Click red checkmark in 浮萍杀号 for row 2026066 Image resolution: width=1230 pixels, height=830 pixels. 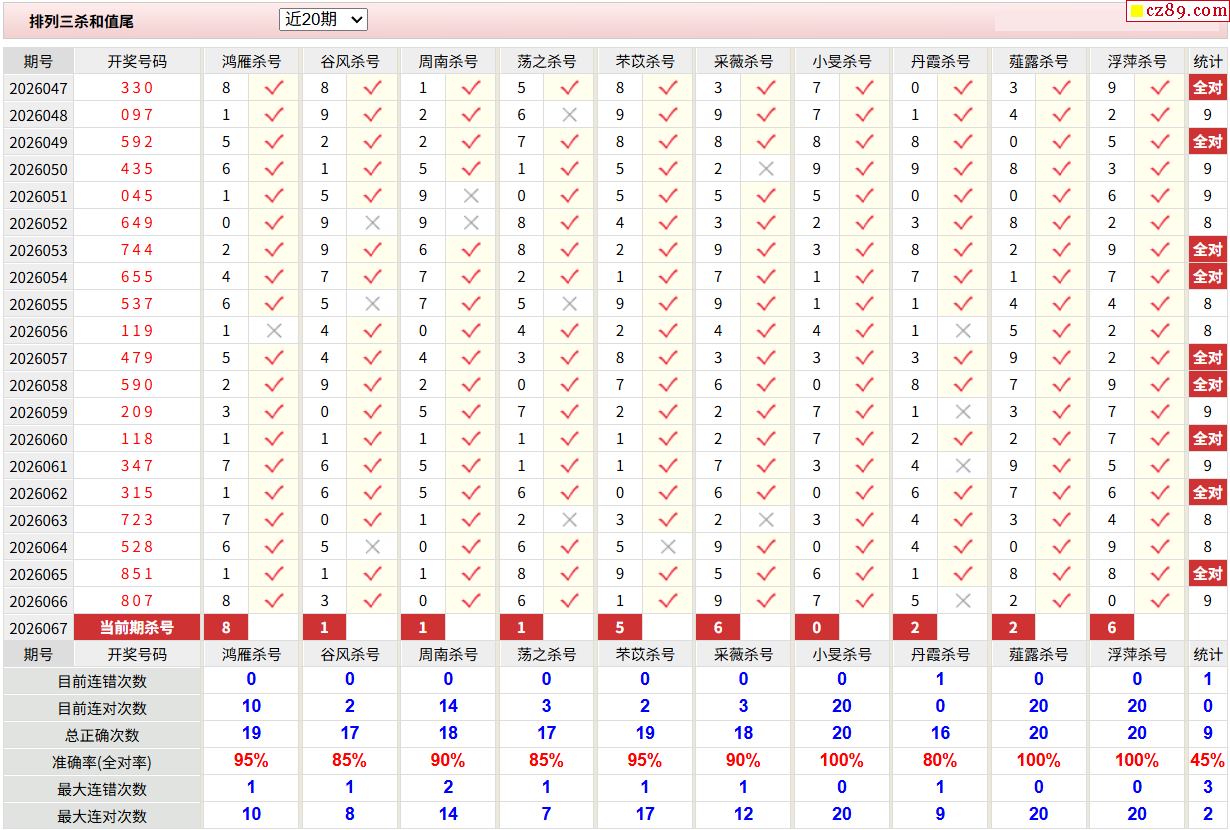[x=1160, y=601]
